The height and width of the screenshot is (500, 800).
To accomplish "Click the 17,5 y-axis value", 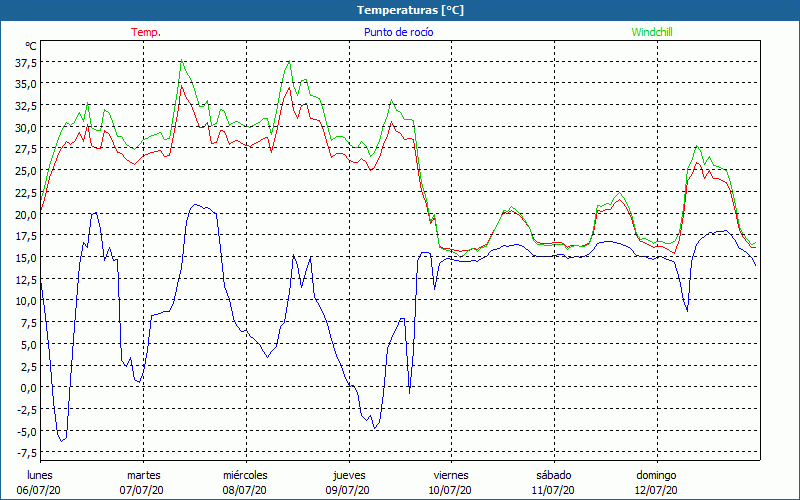I will pos(26,236).
